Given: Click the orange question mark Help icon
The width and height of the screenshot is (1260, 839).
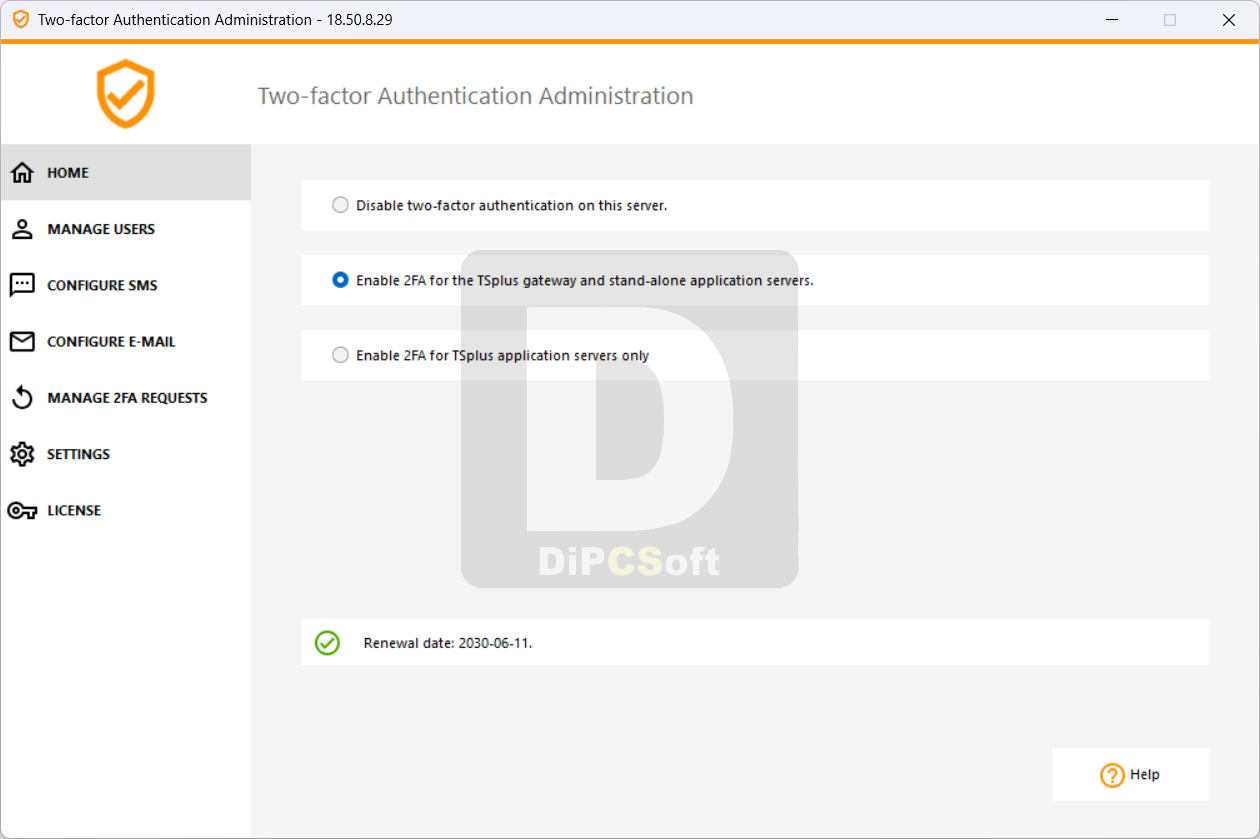Looking at the screenshot, I should click(1112, 775).
